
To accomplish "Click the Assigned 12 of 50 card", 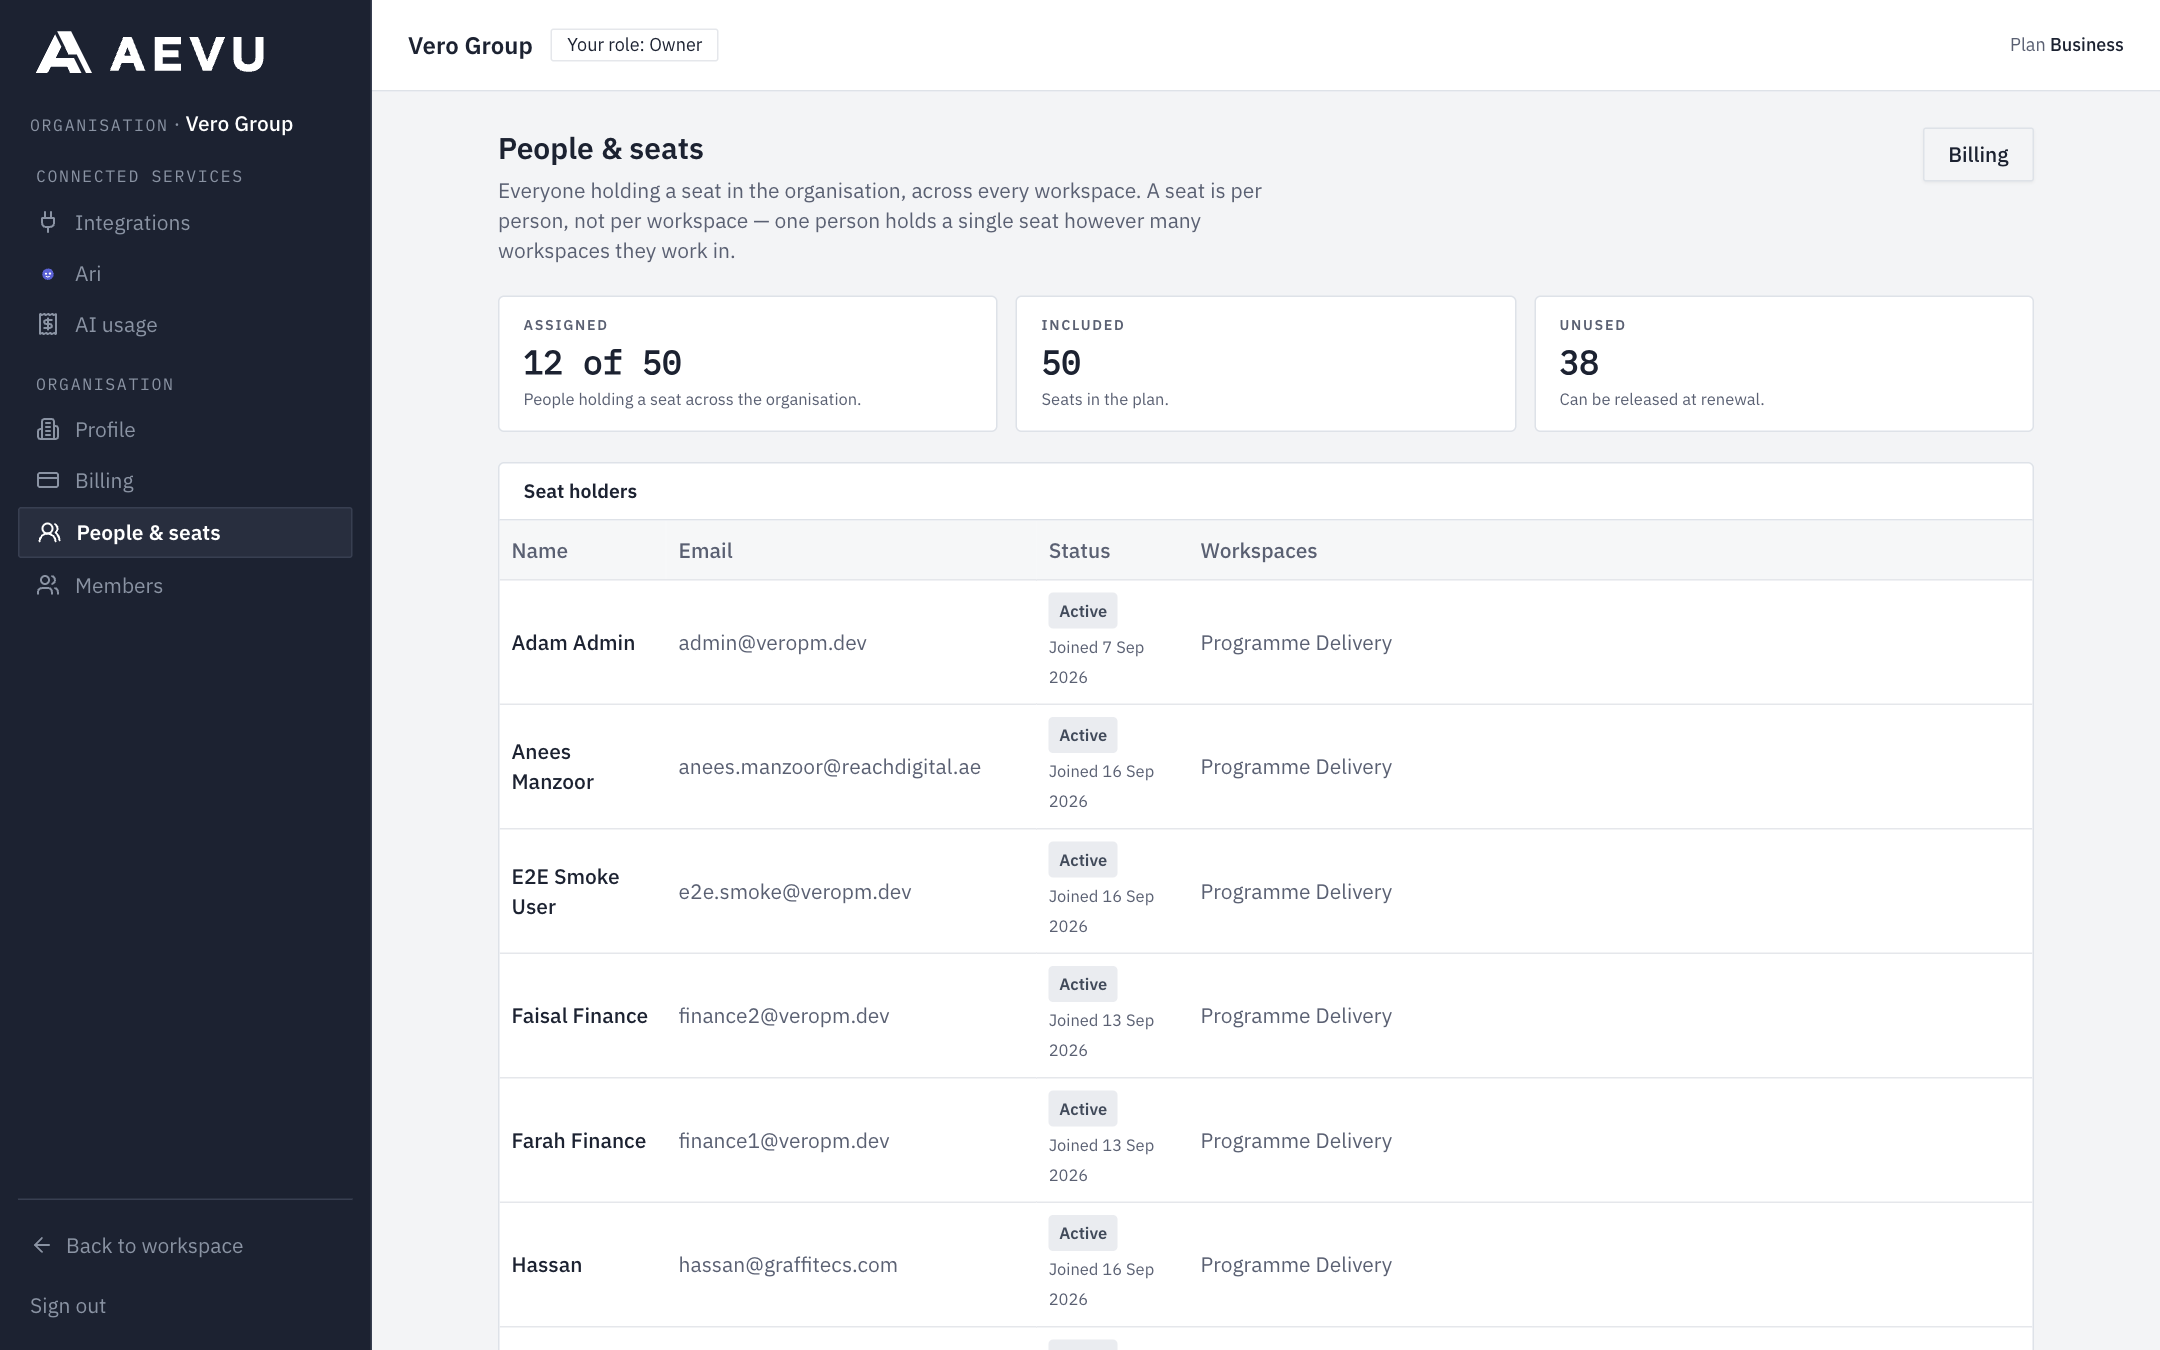I will click(747, 364).
